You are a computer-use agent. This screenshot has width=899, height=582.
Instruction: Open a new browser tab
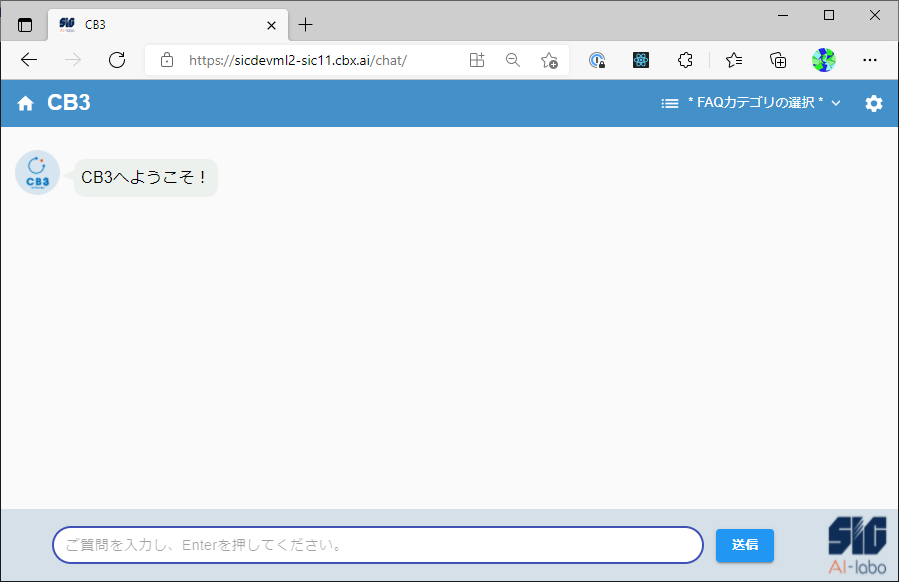306,25
